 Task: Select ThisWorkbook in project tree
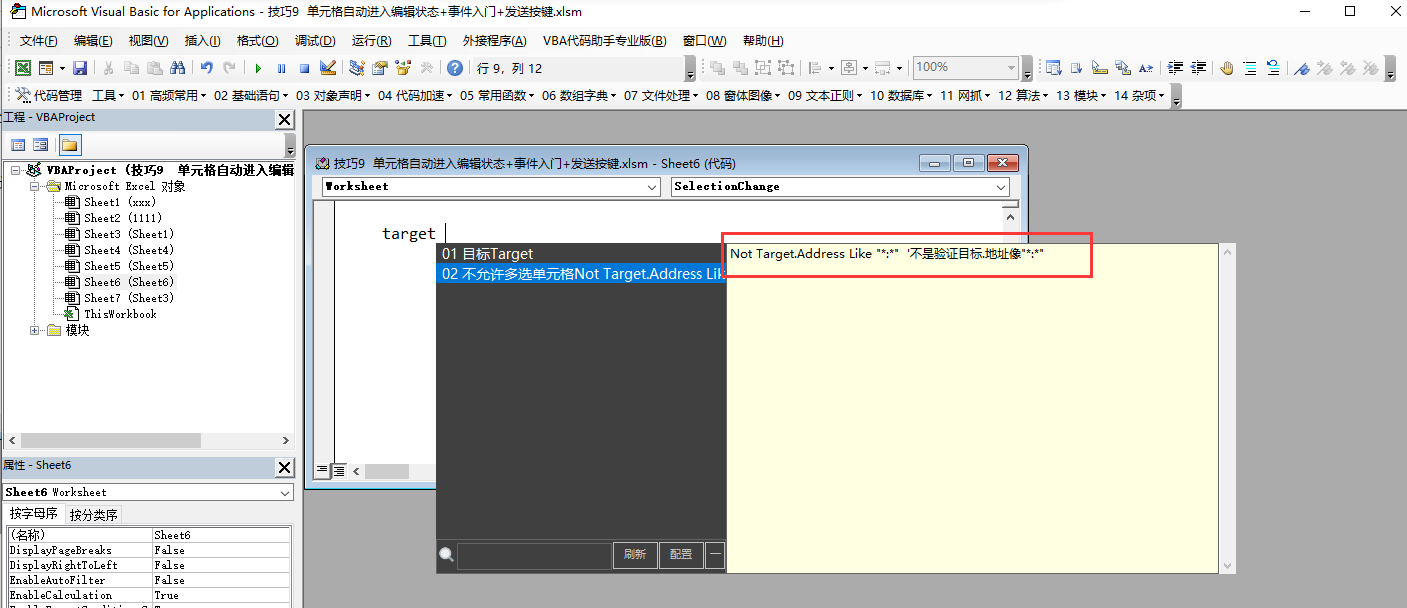[120, 314]
